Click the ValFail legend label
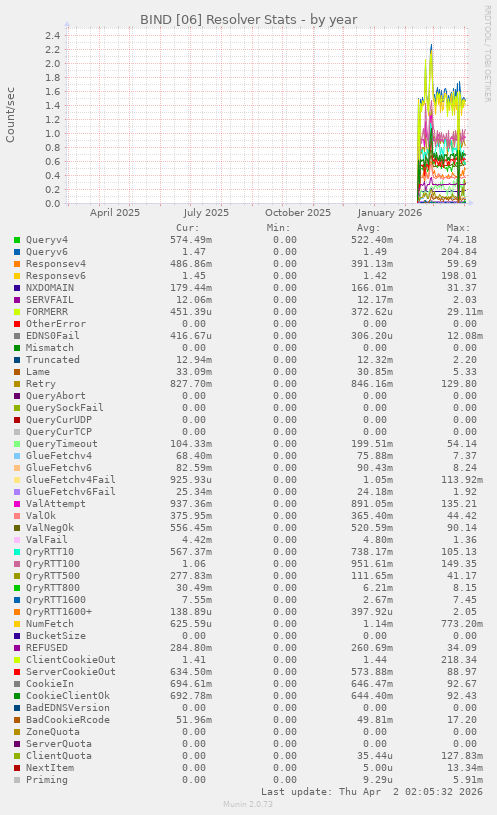The height and width of the screenshot is (815, 497). pos(47,540)
